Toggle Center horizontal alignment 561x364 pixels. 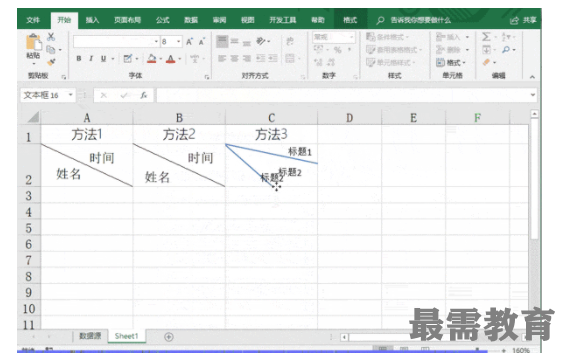[x=234, y=58]
